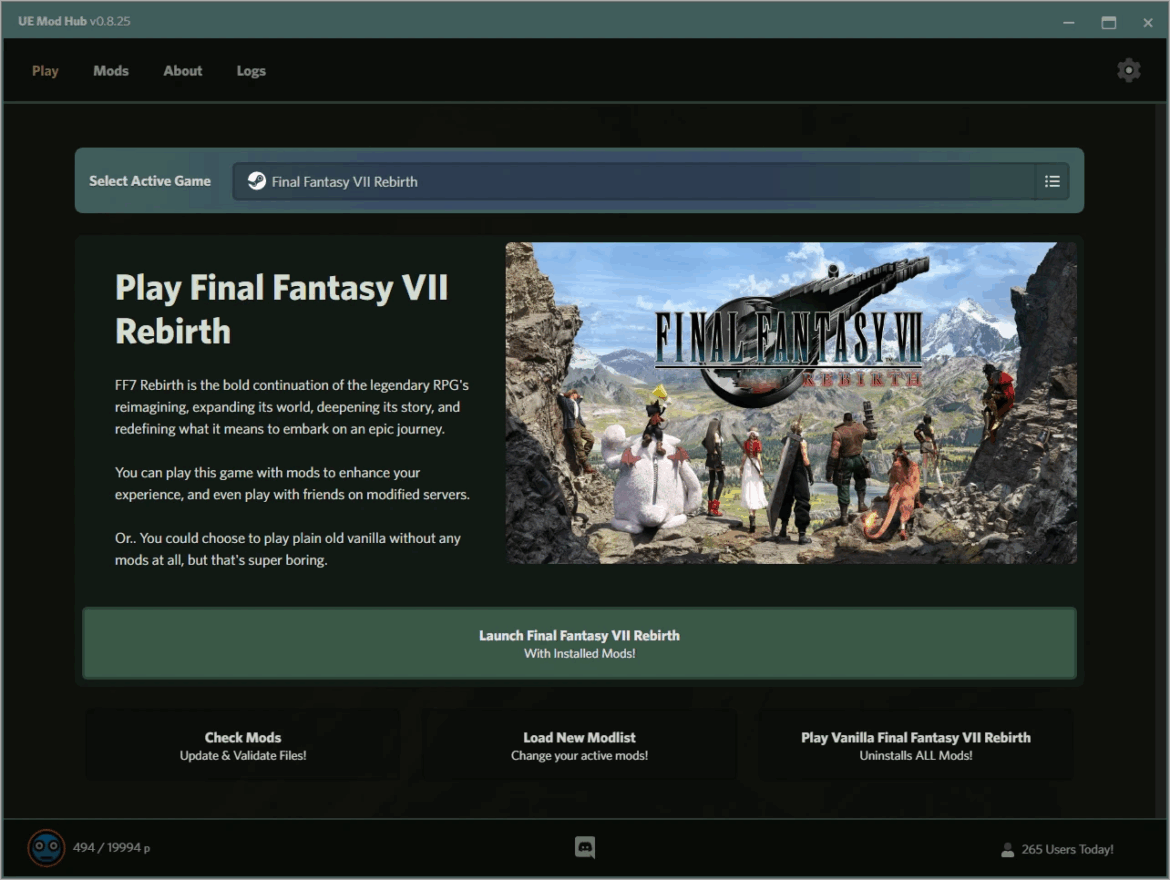Click the blue user avatar icon
Screen dimensions: 1170x880
[x=46, y=848]
